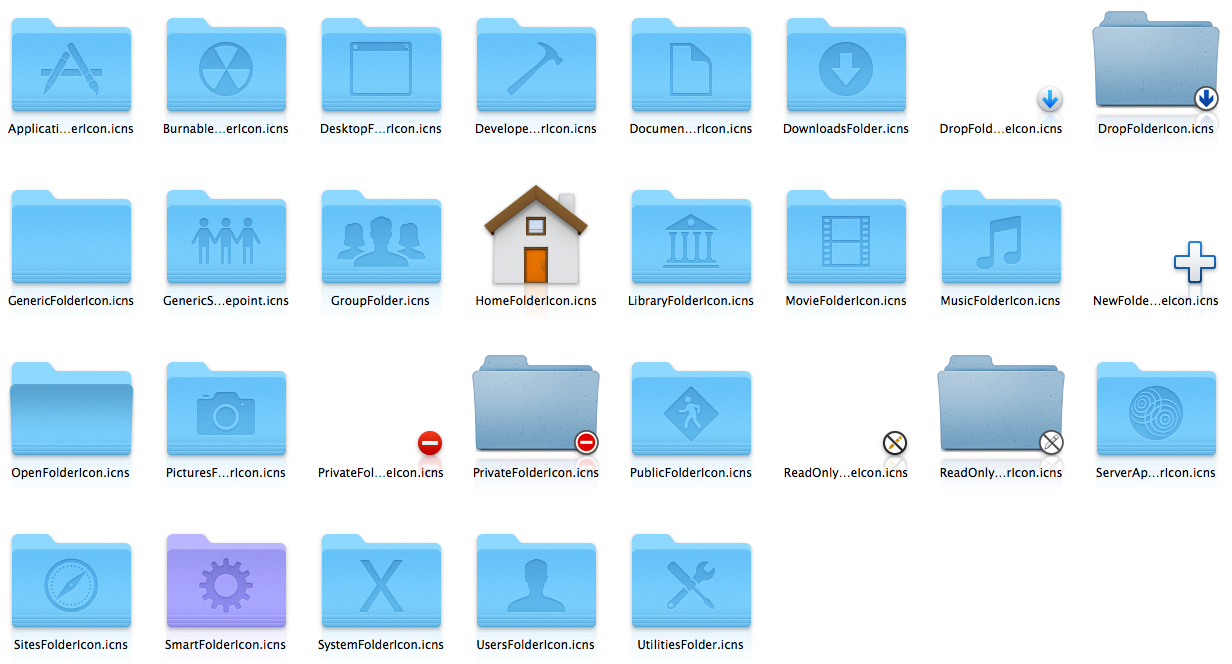
Task: Click the 'Develope…rIcon.icns' file name
Action: (x=536, y=129)
